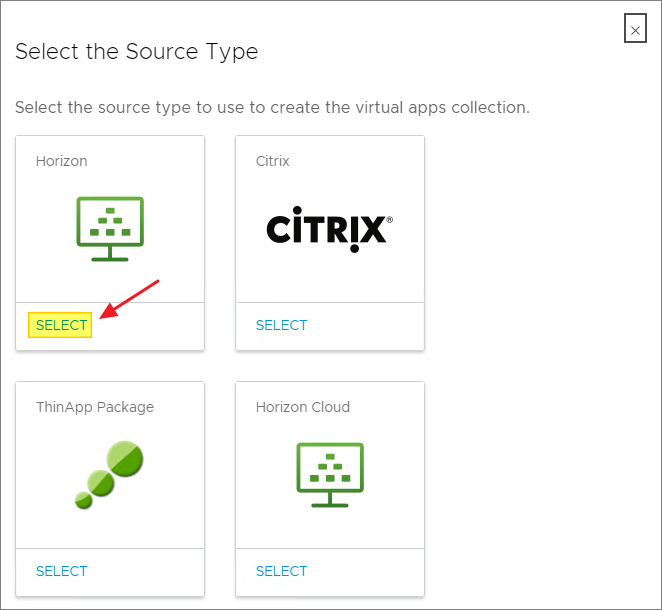Hit SELECT on the Horizon Cloud card
The width and height of the screenshot is (662, 610).
pyautogui.click(x=281, y=571)
